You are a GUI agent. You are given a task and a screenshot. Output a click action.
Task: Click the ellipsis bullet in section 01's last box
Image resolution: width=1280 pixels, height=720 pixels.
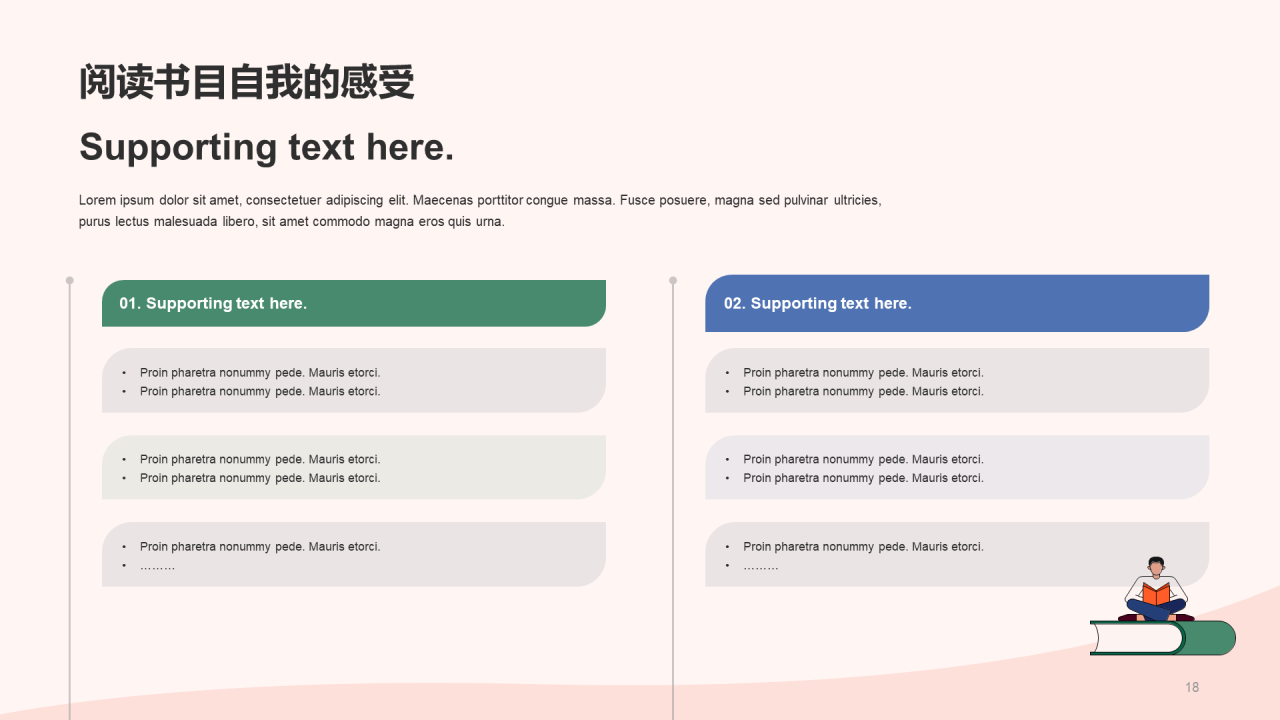click(x=157, y=566)
